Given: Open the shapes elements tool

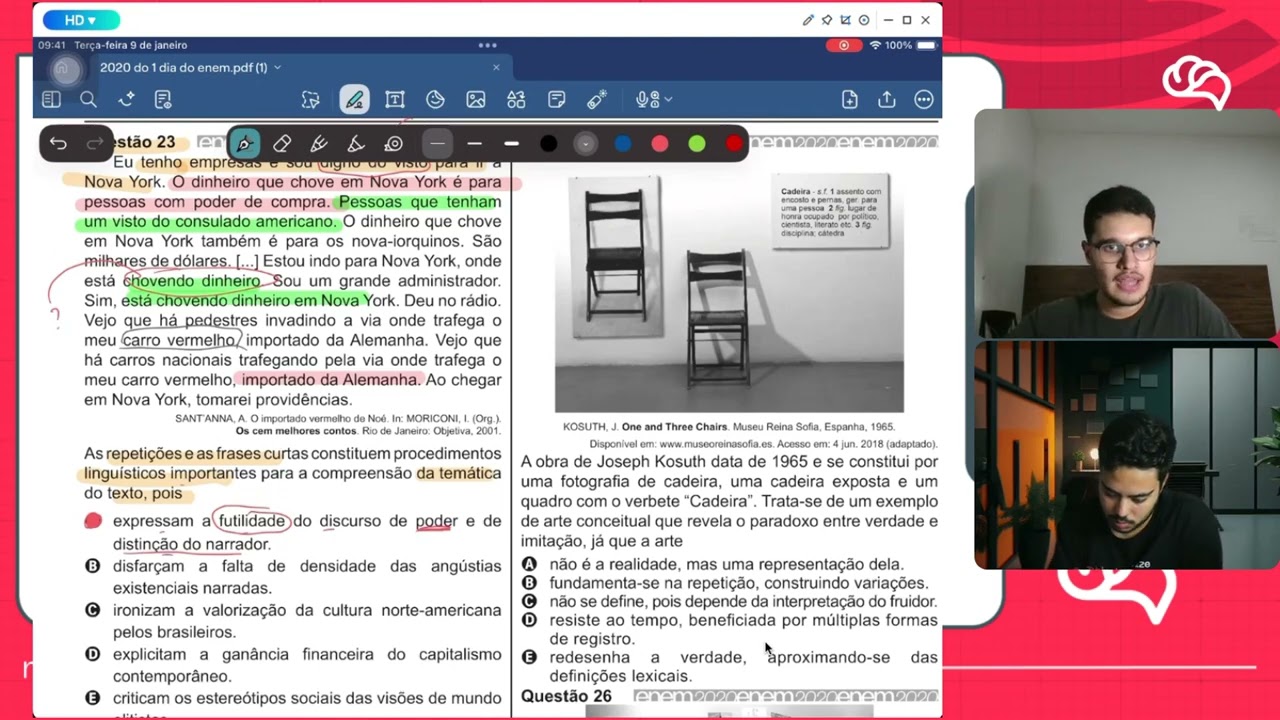Looking at the screenshot, I should point(516,99).
